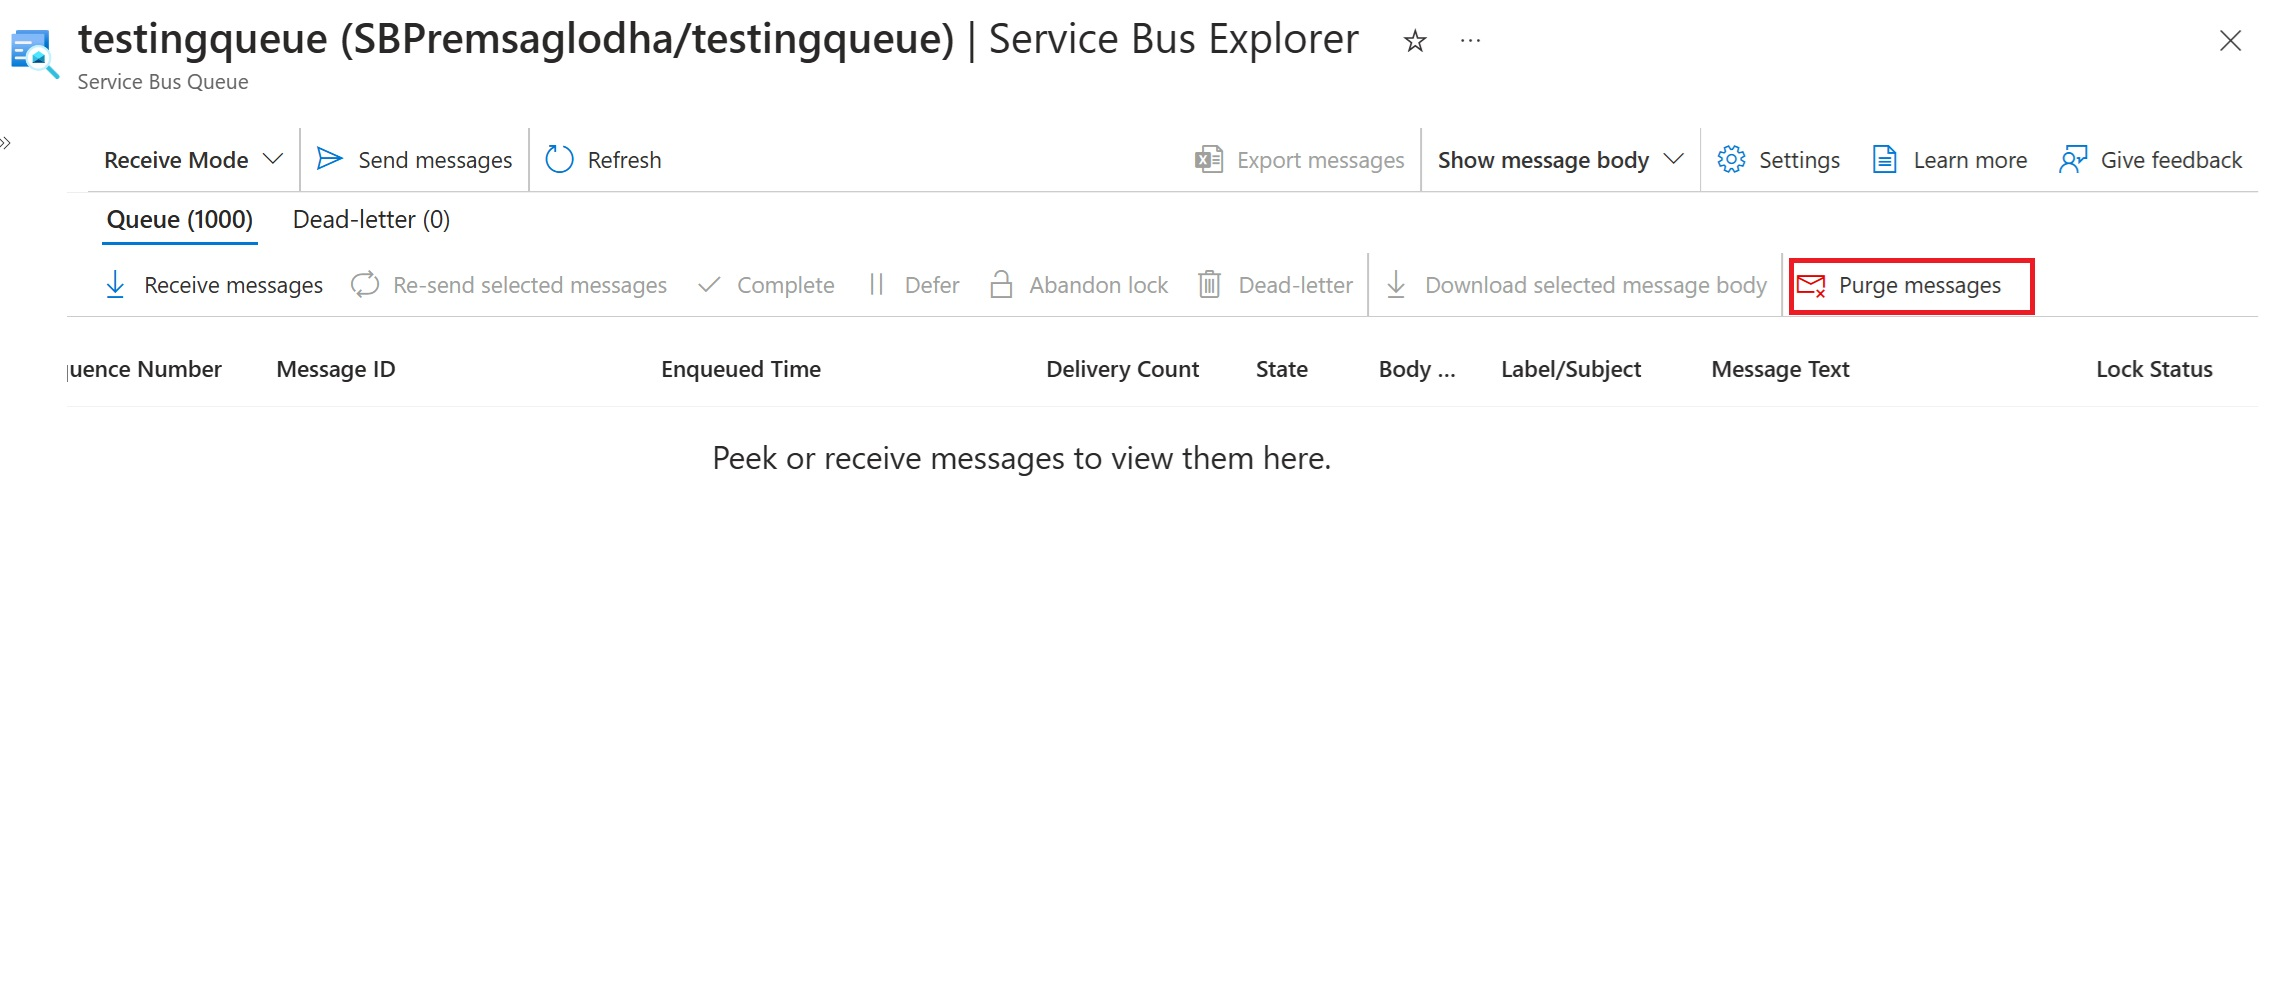Click the Purge messages envelope icon
This screenshot has height=998, width=2269.
pyautogui.click(x=1811, y=286)
